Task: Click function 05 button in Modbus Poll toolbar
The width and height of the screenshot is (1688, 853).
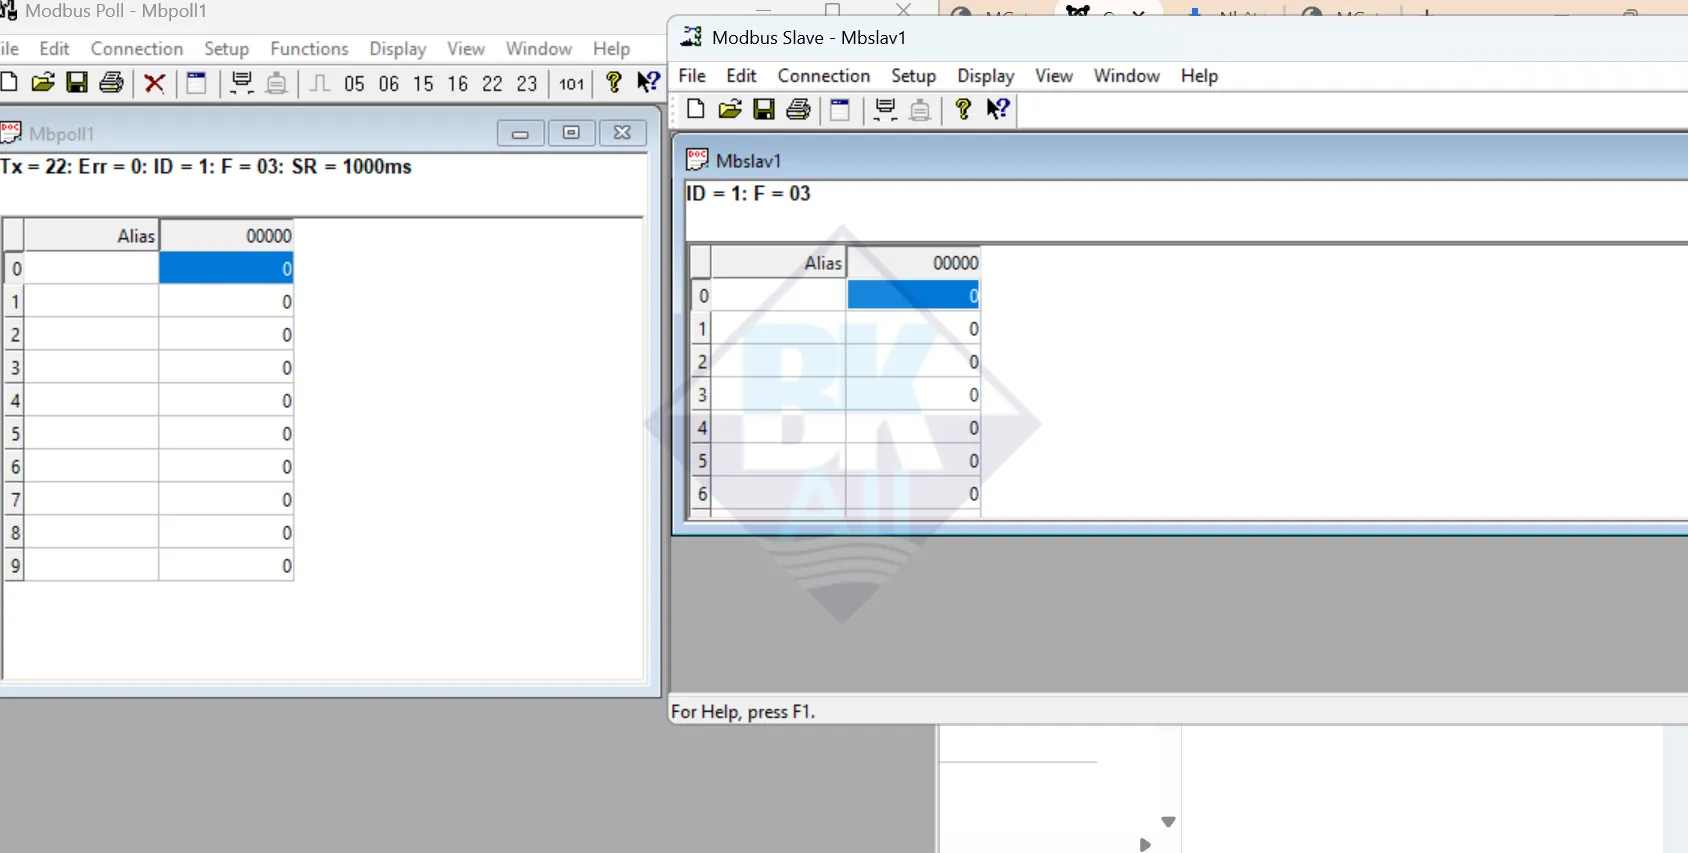Action: point(354,84)
